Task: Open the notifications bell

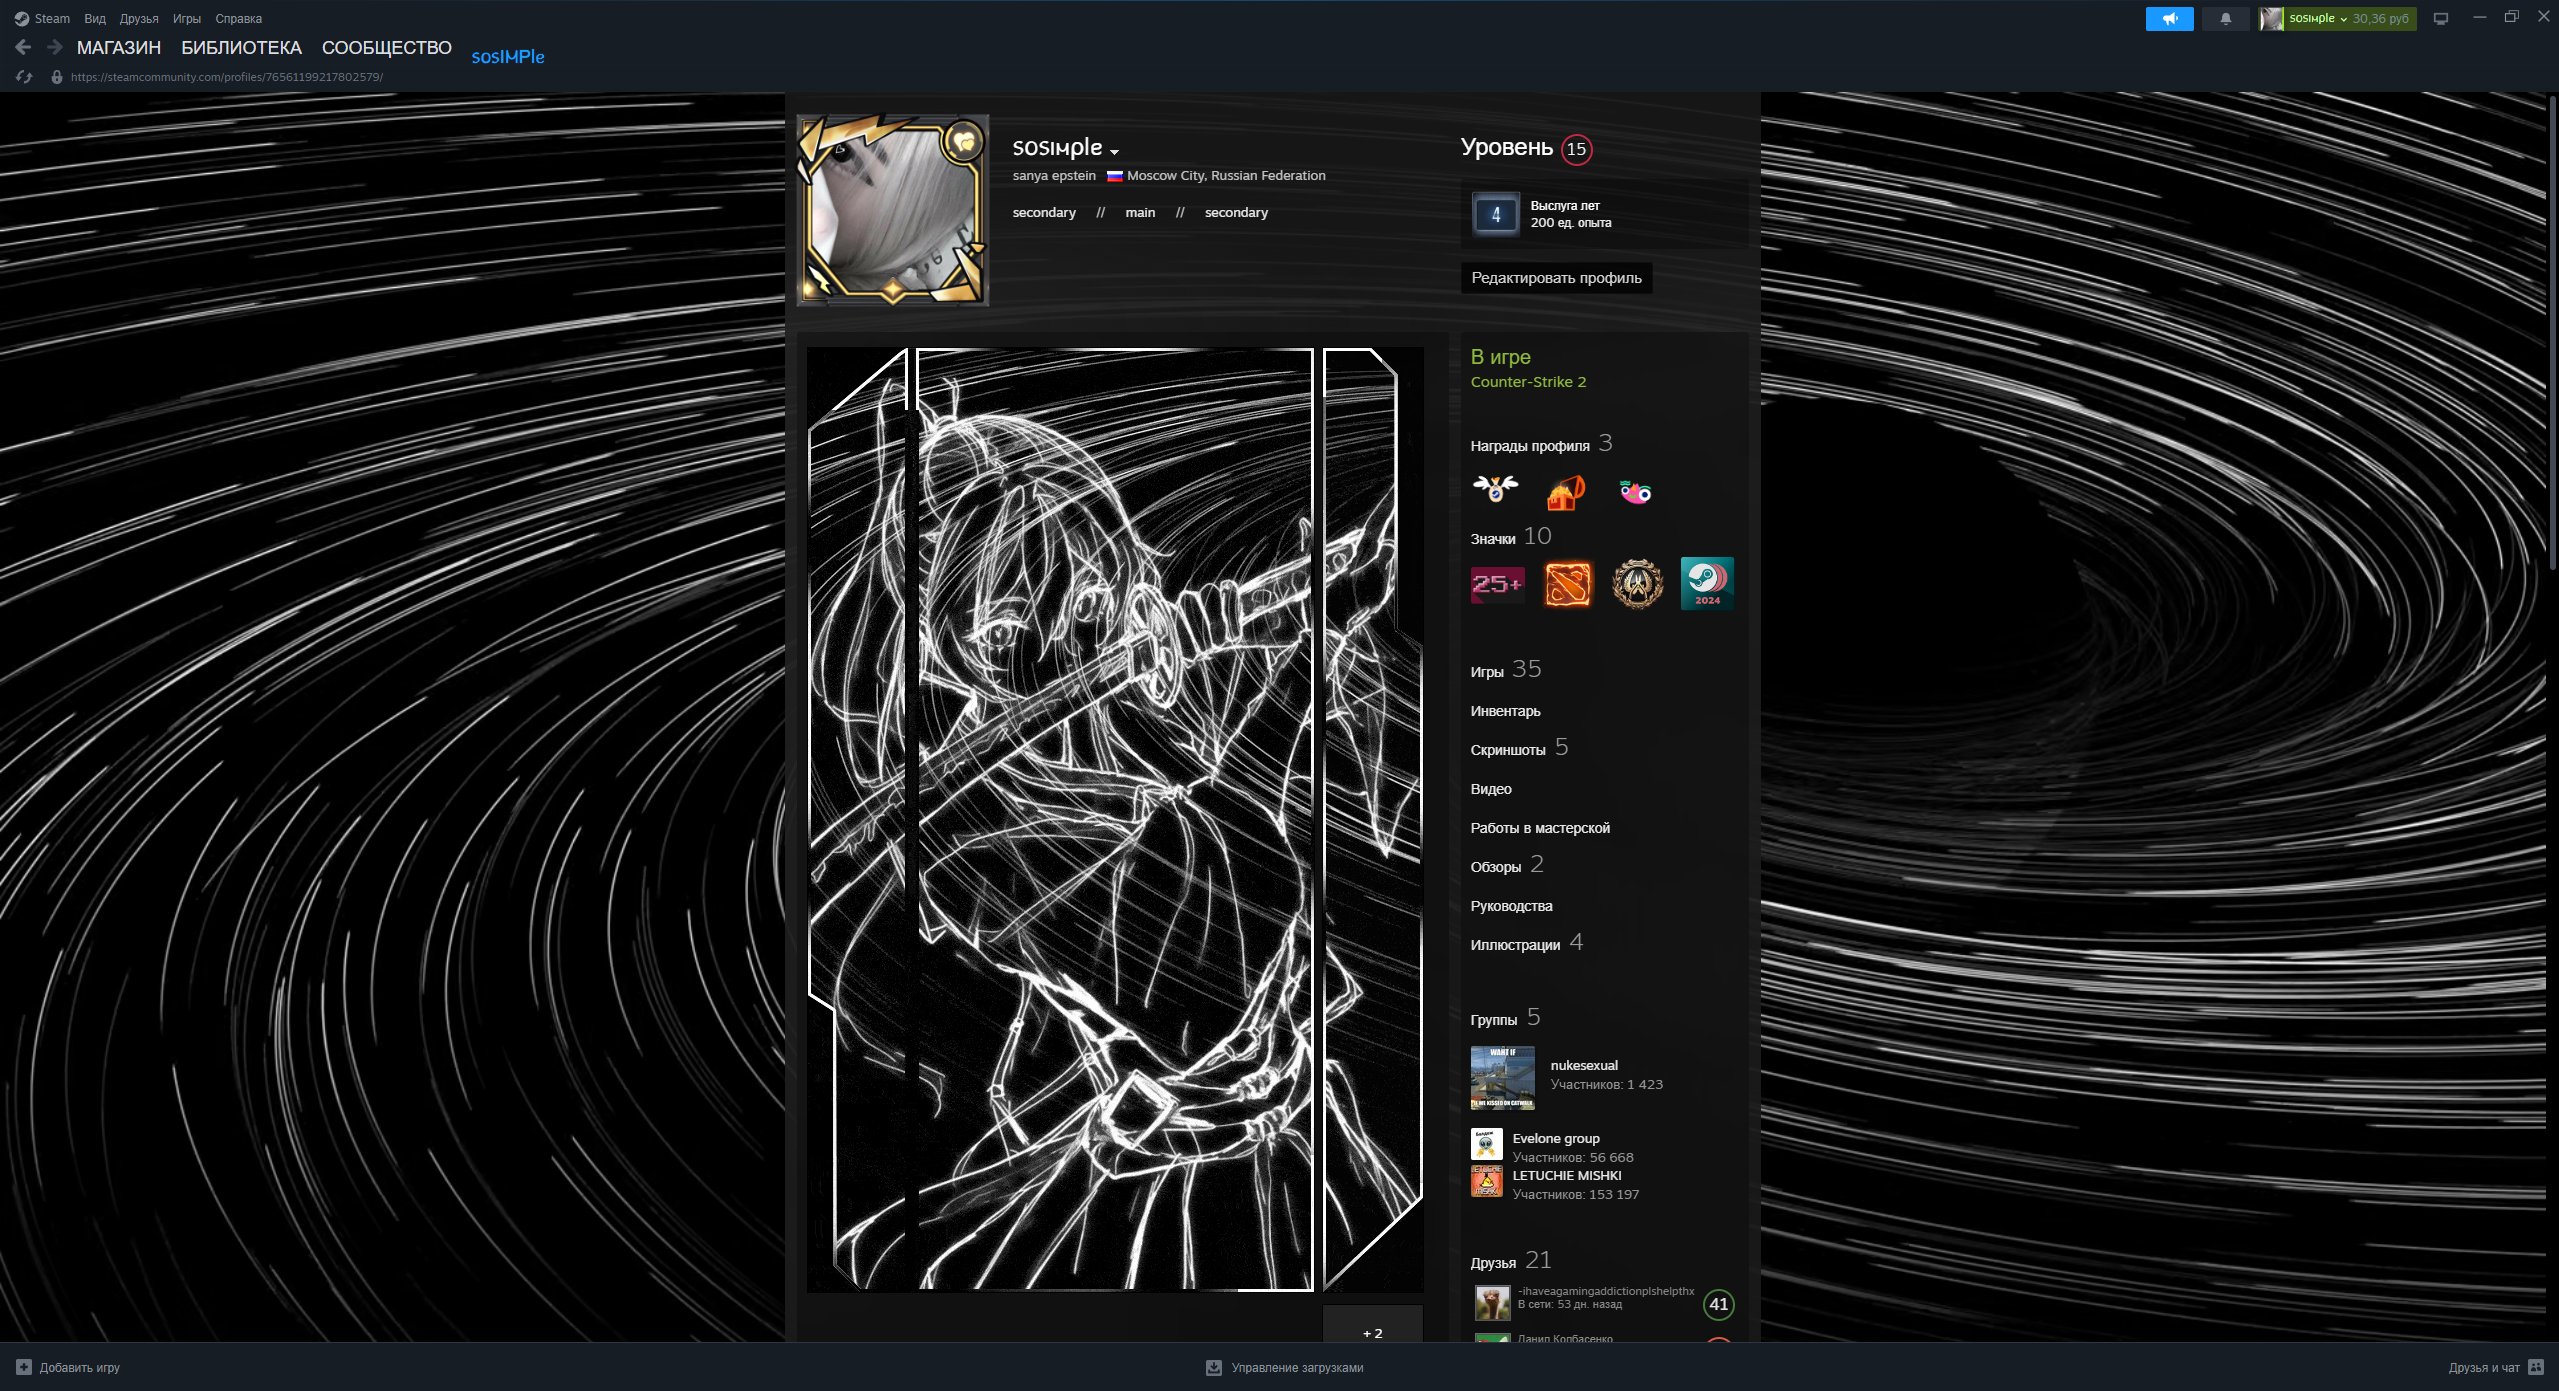Action: 2225,19
